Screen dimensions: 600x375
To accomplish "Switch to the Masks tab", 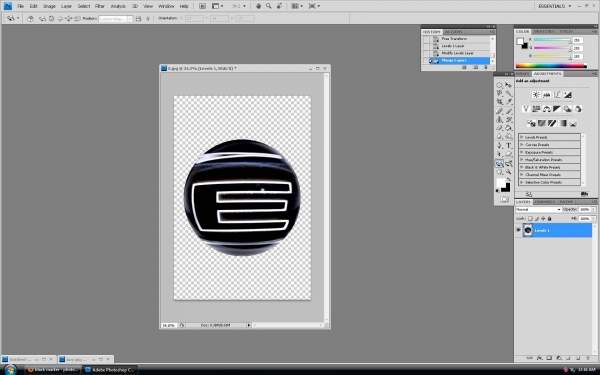I will coord(523,73).
